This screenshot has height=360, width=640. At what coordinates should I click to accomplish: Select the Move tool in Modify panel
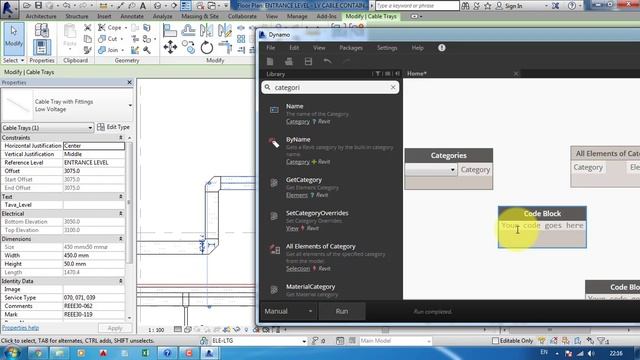[170, 47]
